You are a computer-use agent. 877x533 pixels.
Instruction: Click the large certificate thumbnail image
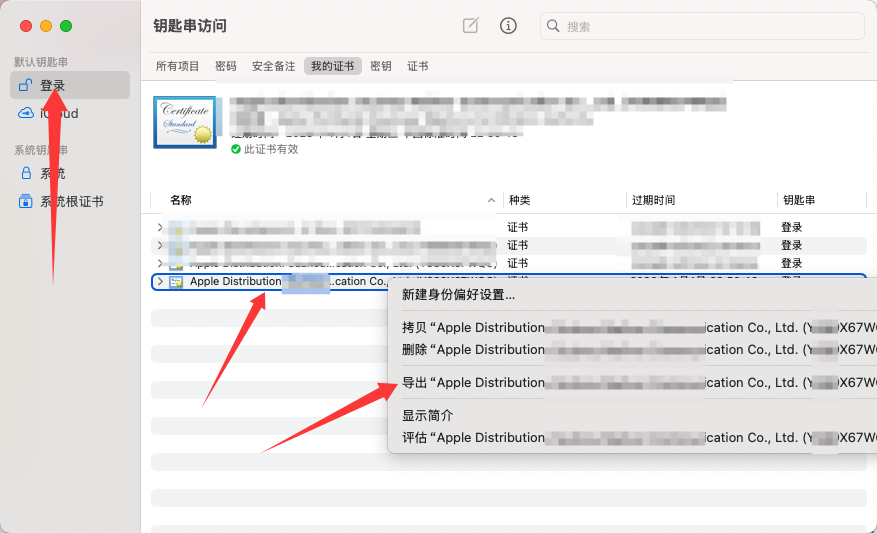point(184,122)
